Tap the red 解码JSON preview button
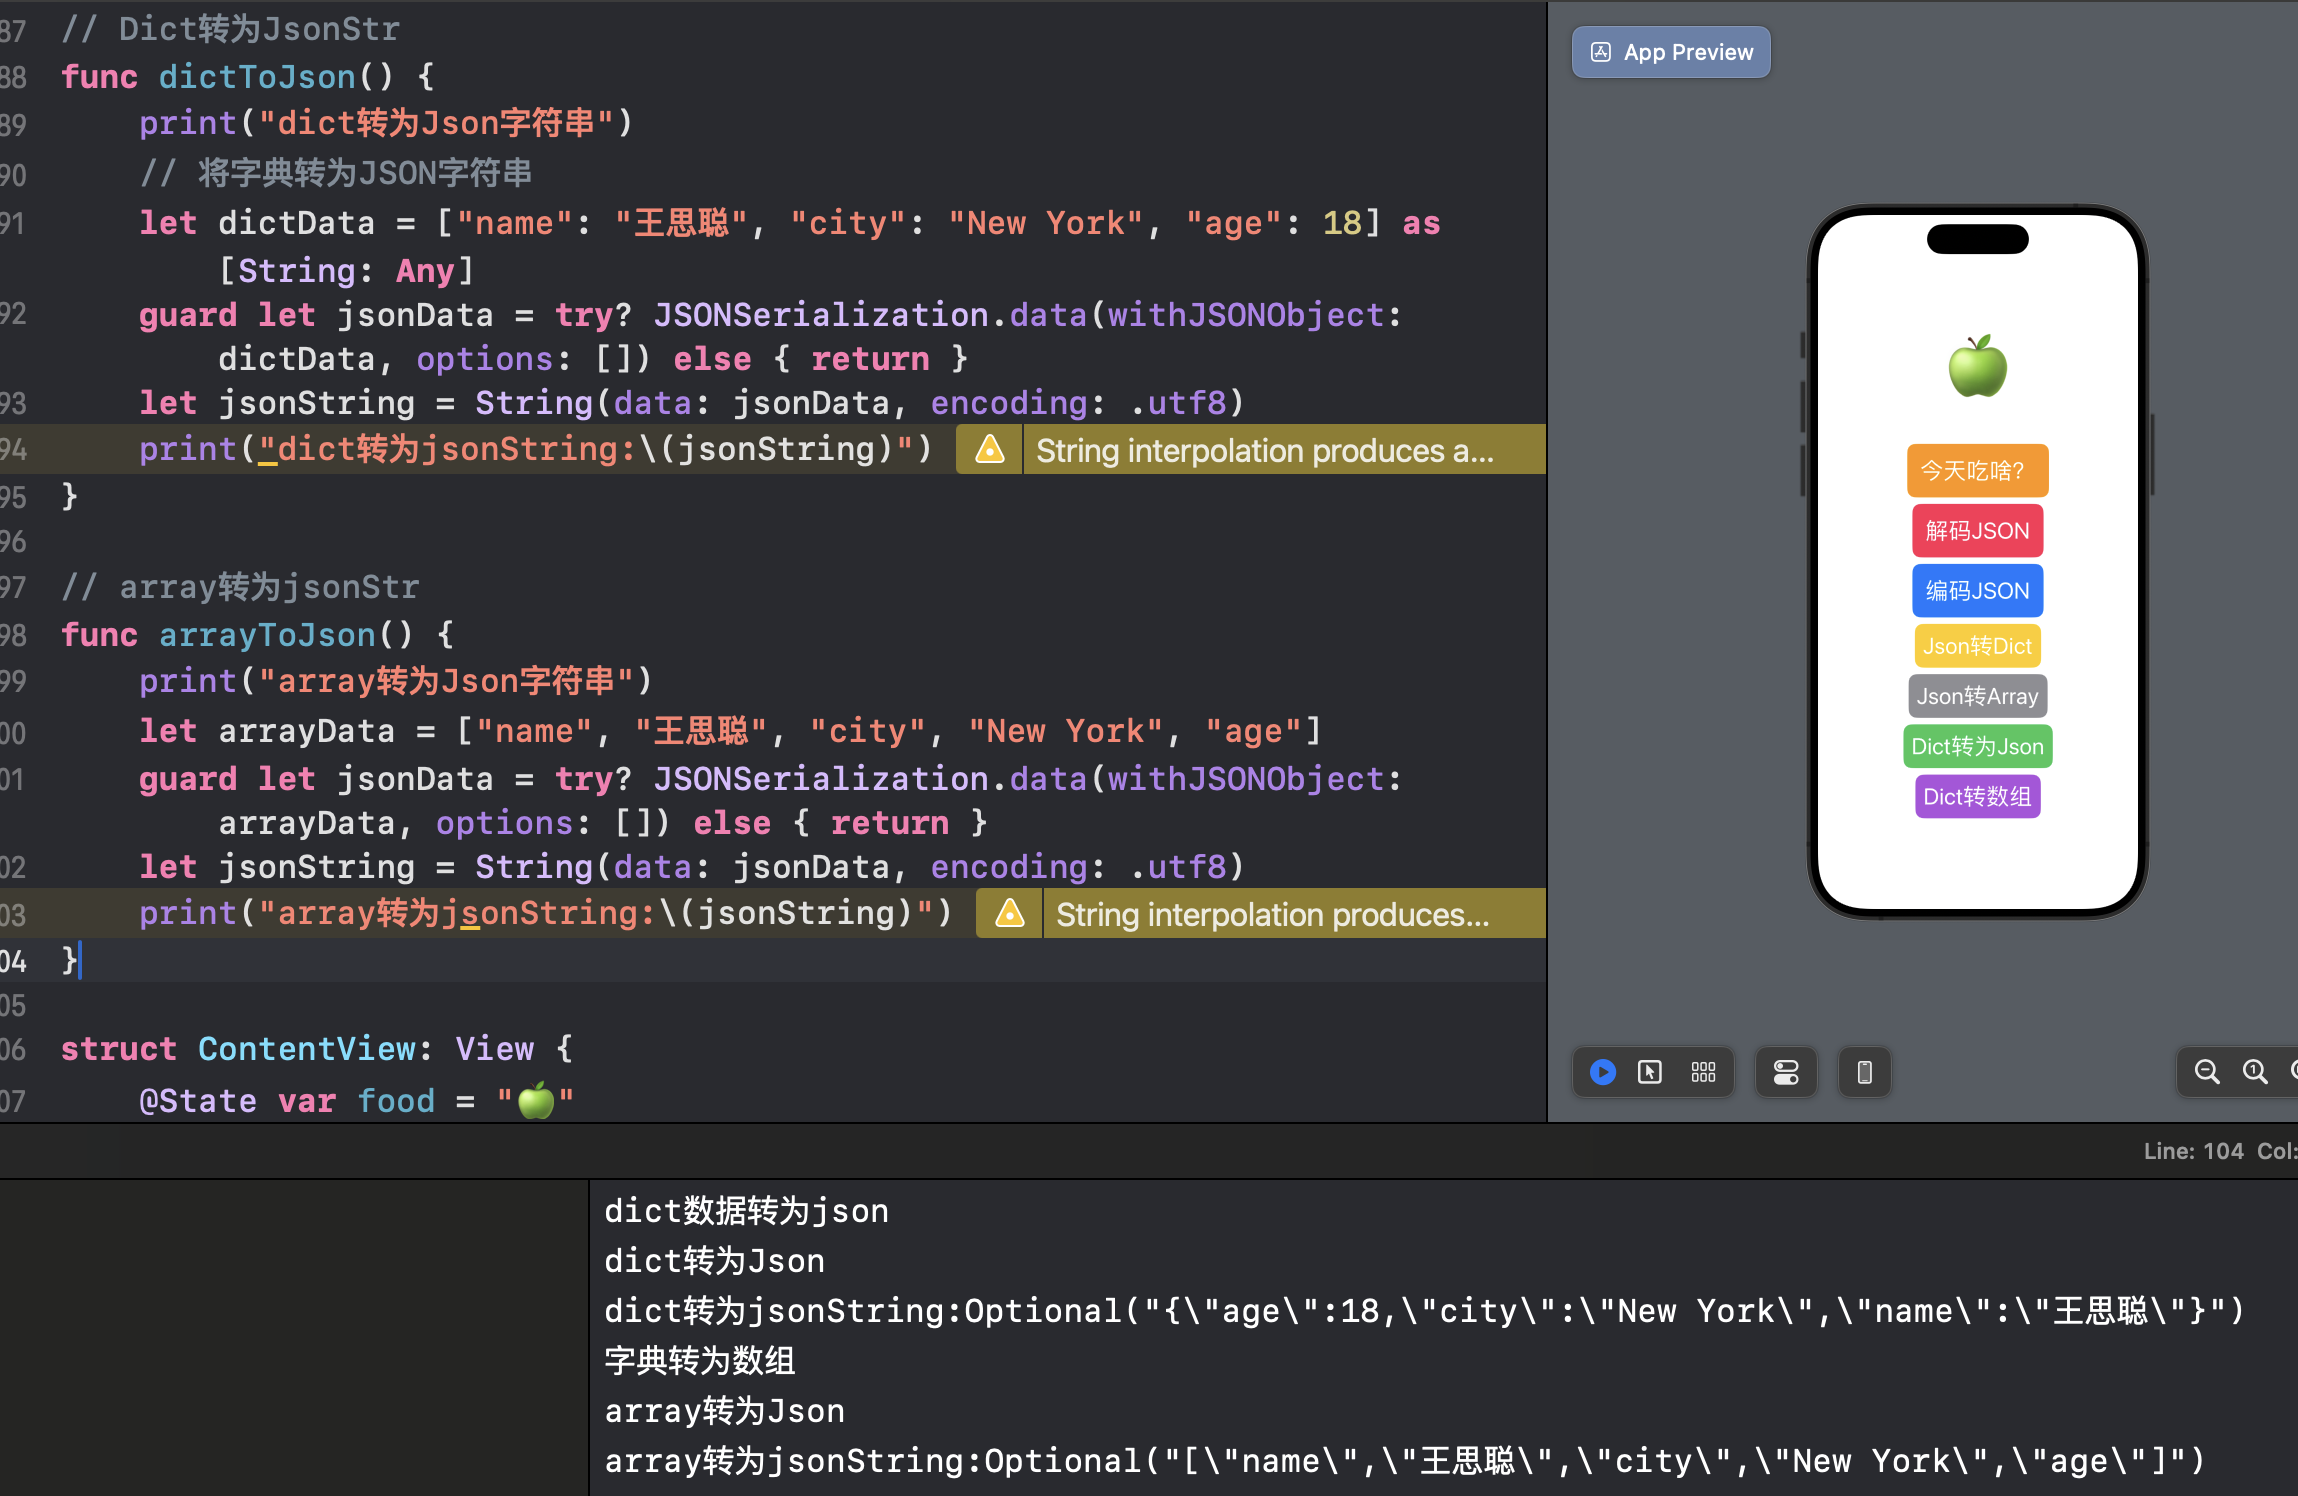2298x1496 pixels. point(1977,530)
